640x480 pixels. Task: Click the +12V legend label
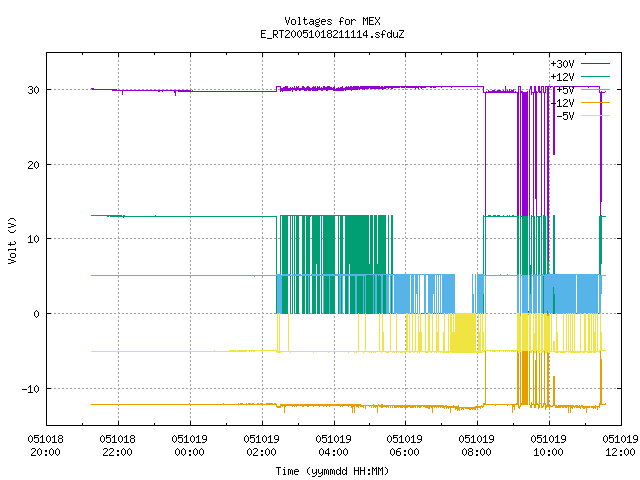[562, 77]
